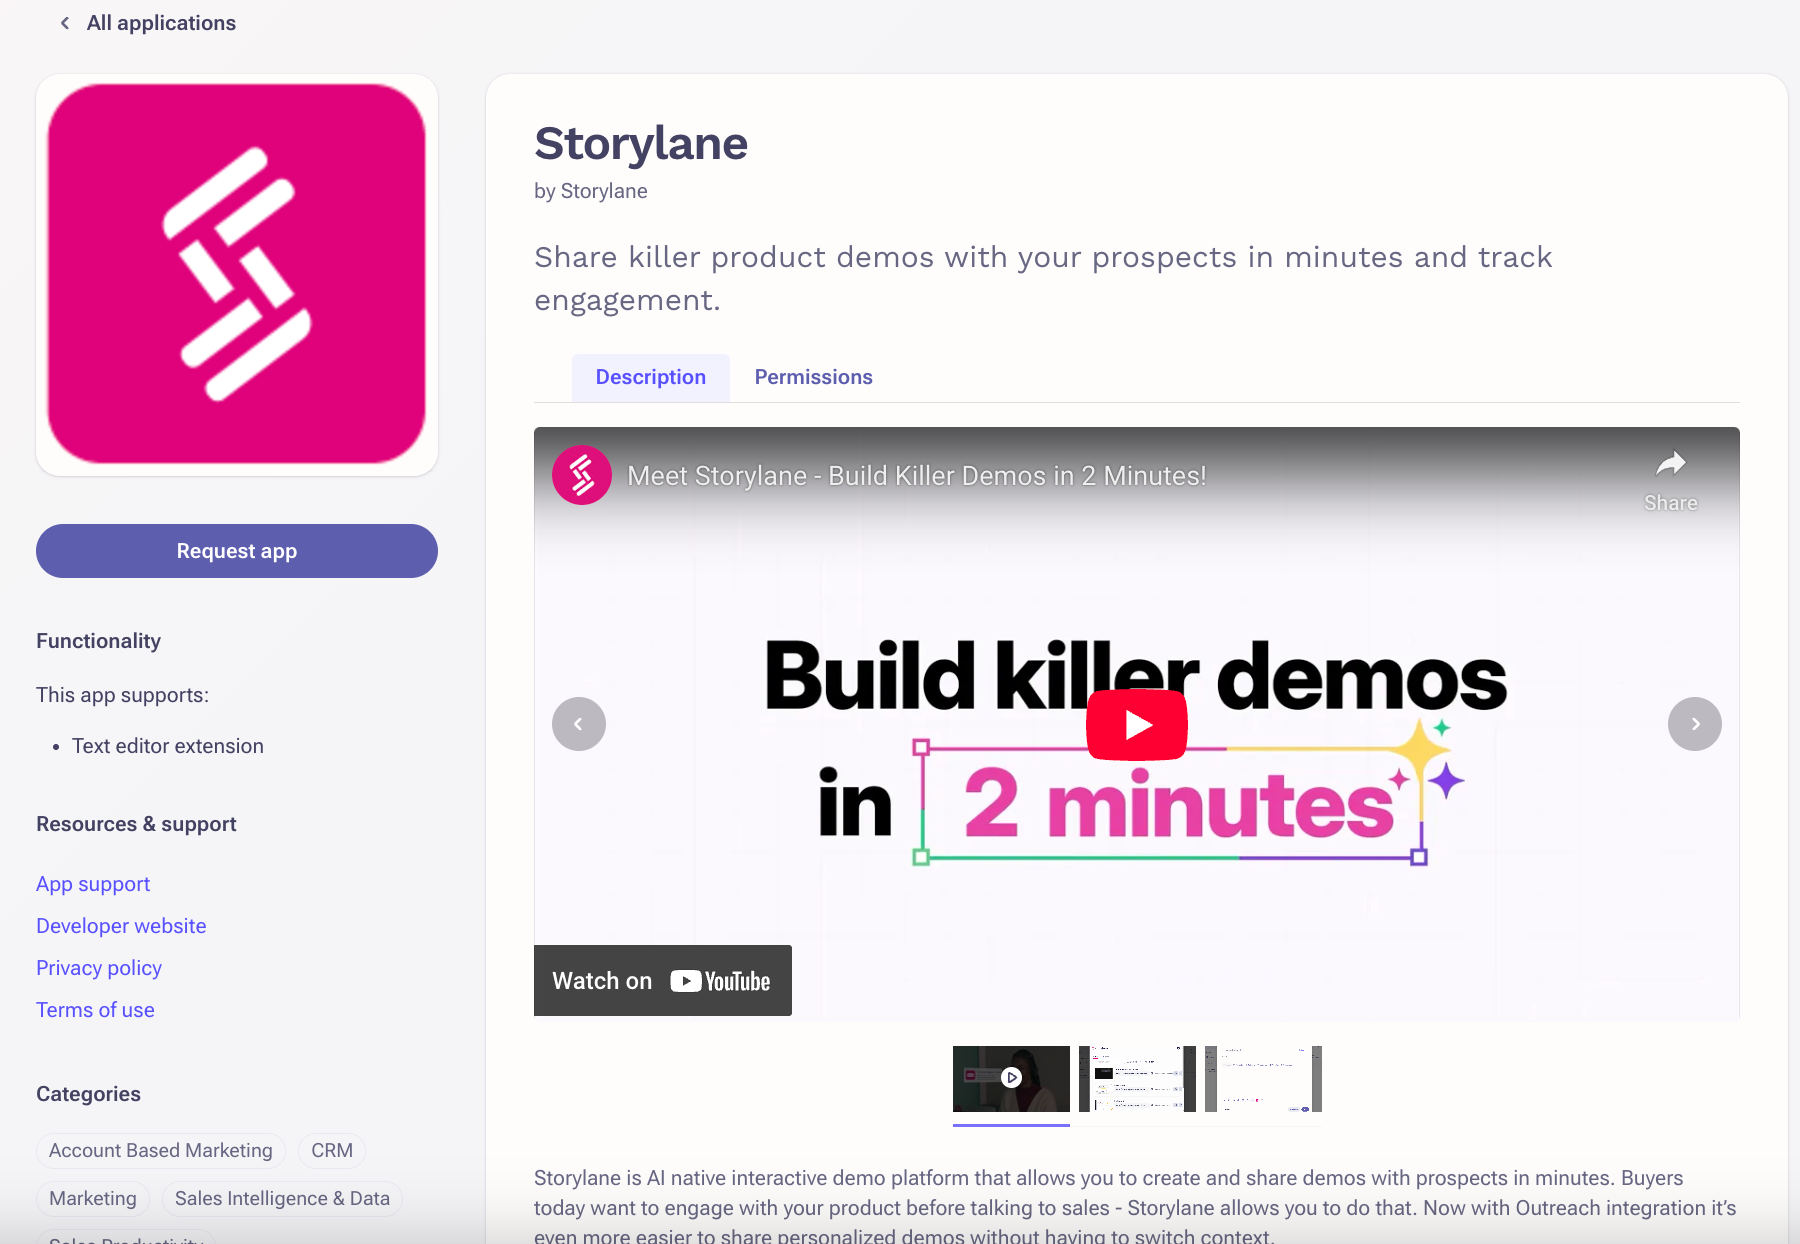This screenshot has width=1800, height=1244.
Task: Select the first video thumbnail
Action: 1011,1079
